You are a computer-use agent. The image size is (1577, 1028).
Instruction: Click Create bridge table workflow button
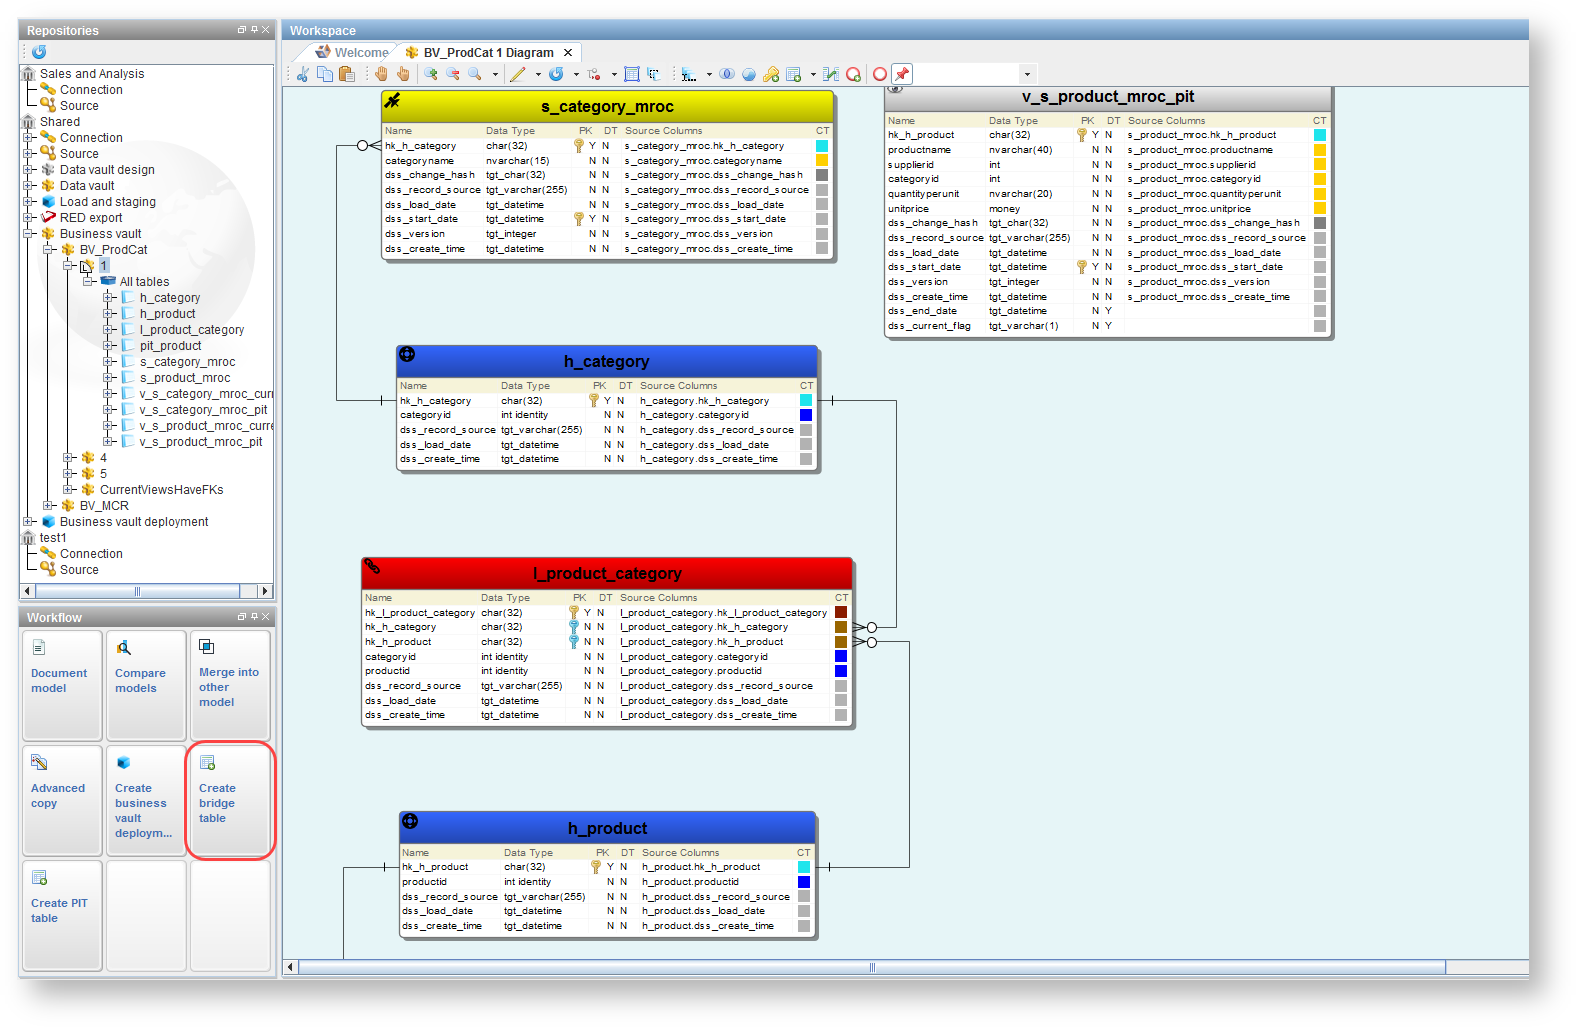click(229, 801)
